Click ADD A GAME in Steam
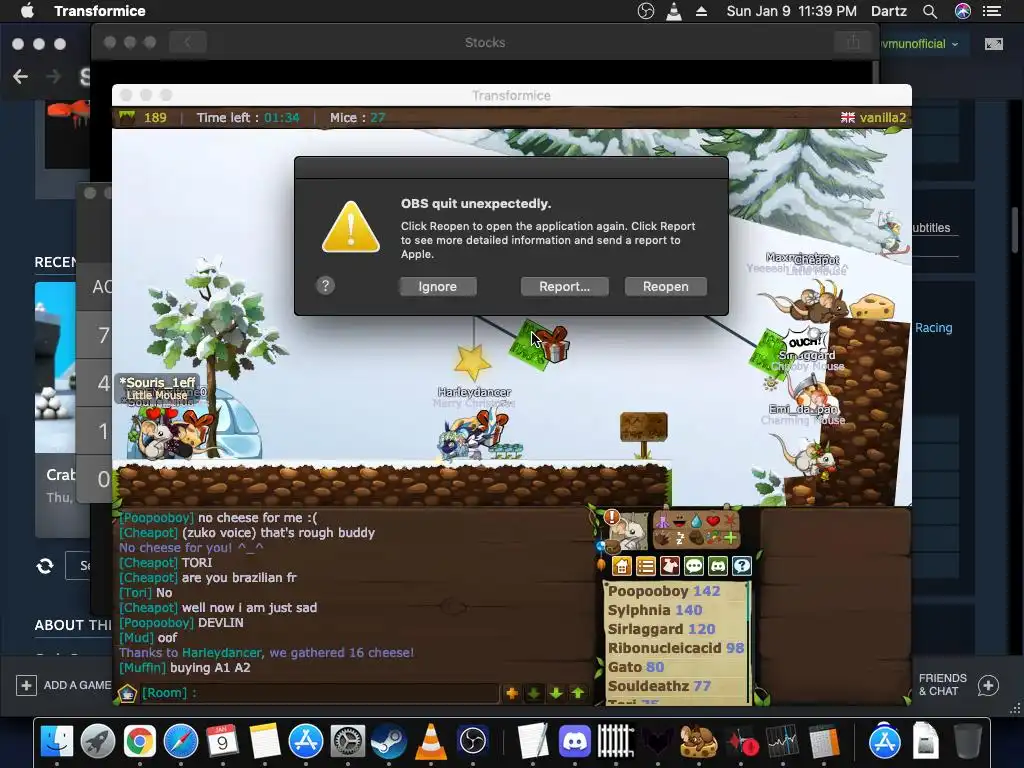1024x768 pixels. tap(63, 685)
